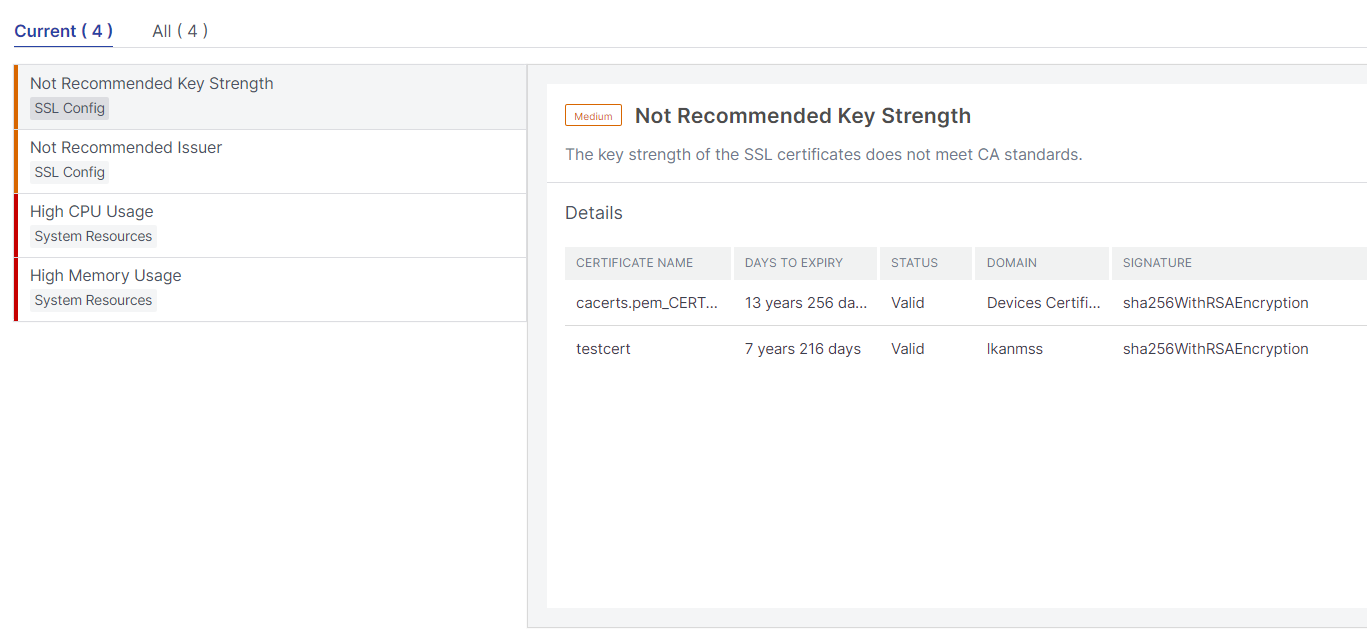Select the testcert certificate name
Image resolution: width=1367 pixels, height=632 pixels.
(603, 349)
